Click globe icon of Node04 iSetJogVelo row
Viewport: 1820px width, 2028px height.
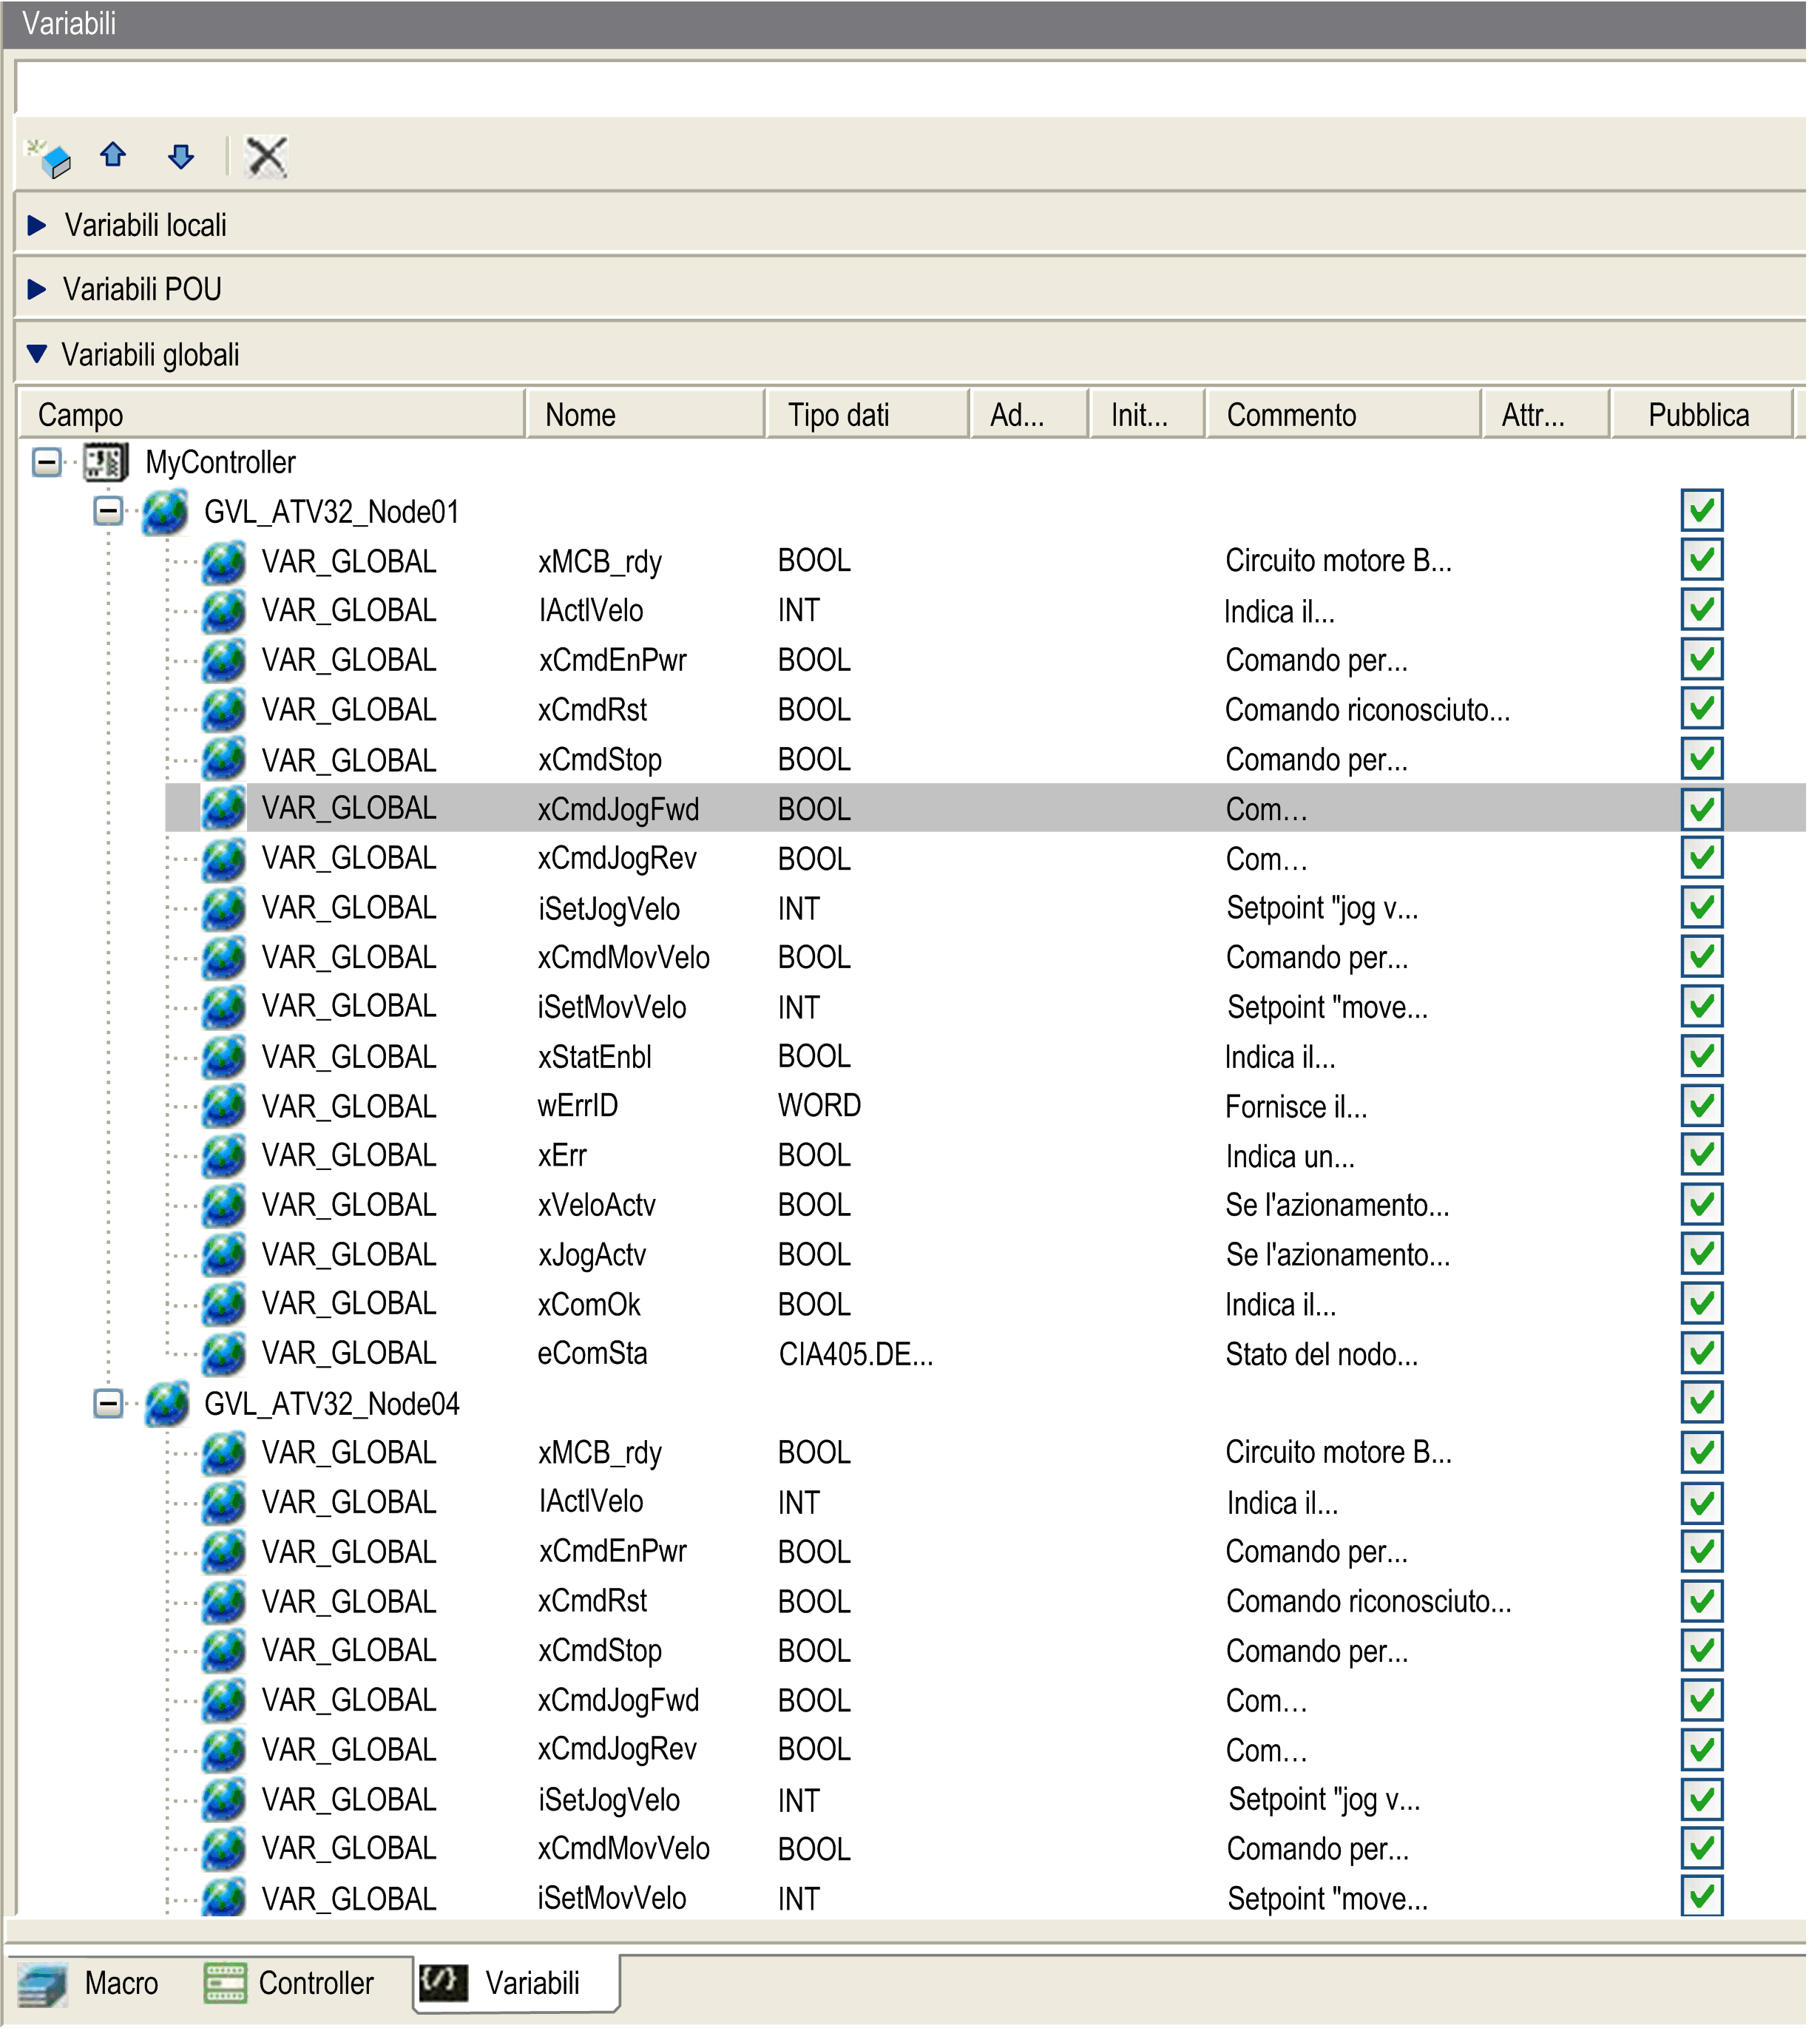click(x=224, y=1800)
